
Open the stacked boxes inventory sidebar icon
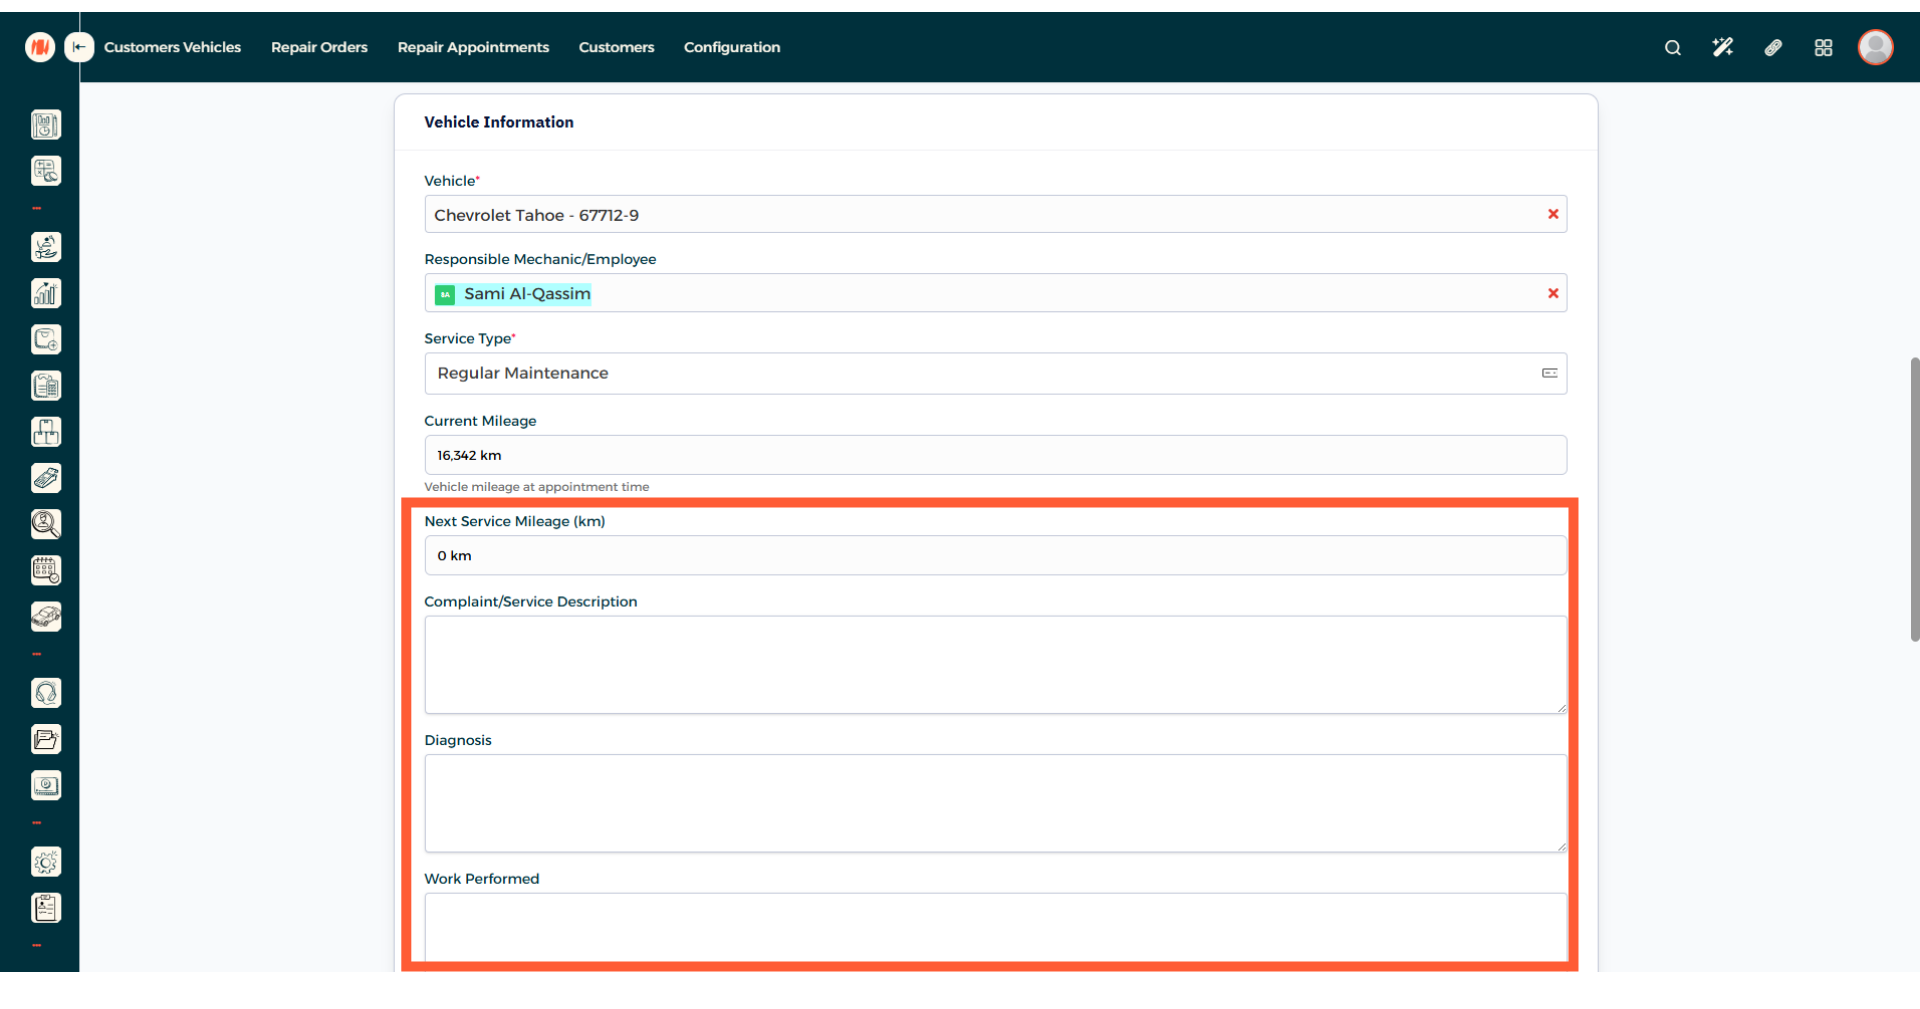(46, 432)
